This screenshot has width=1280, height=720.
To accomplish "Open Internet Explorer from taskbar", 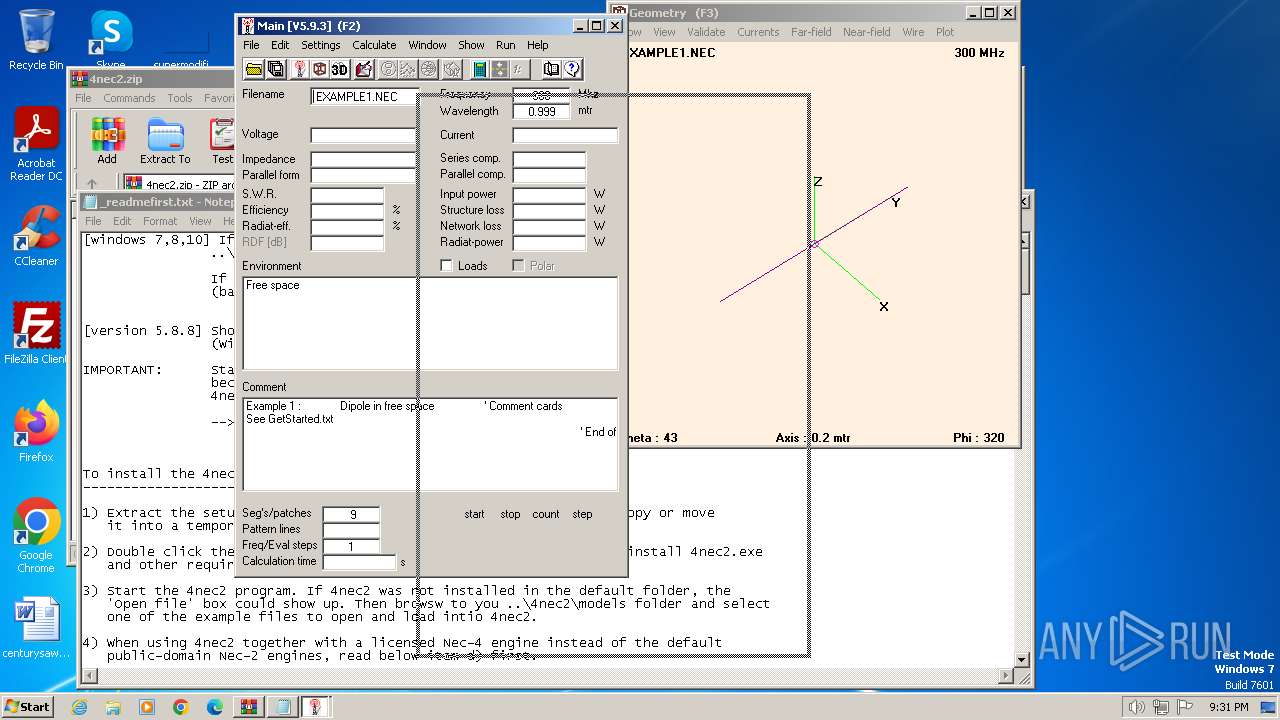I will click(x=80, y=707).
